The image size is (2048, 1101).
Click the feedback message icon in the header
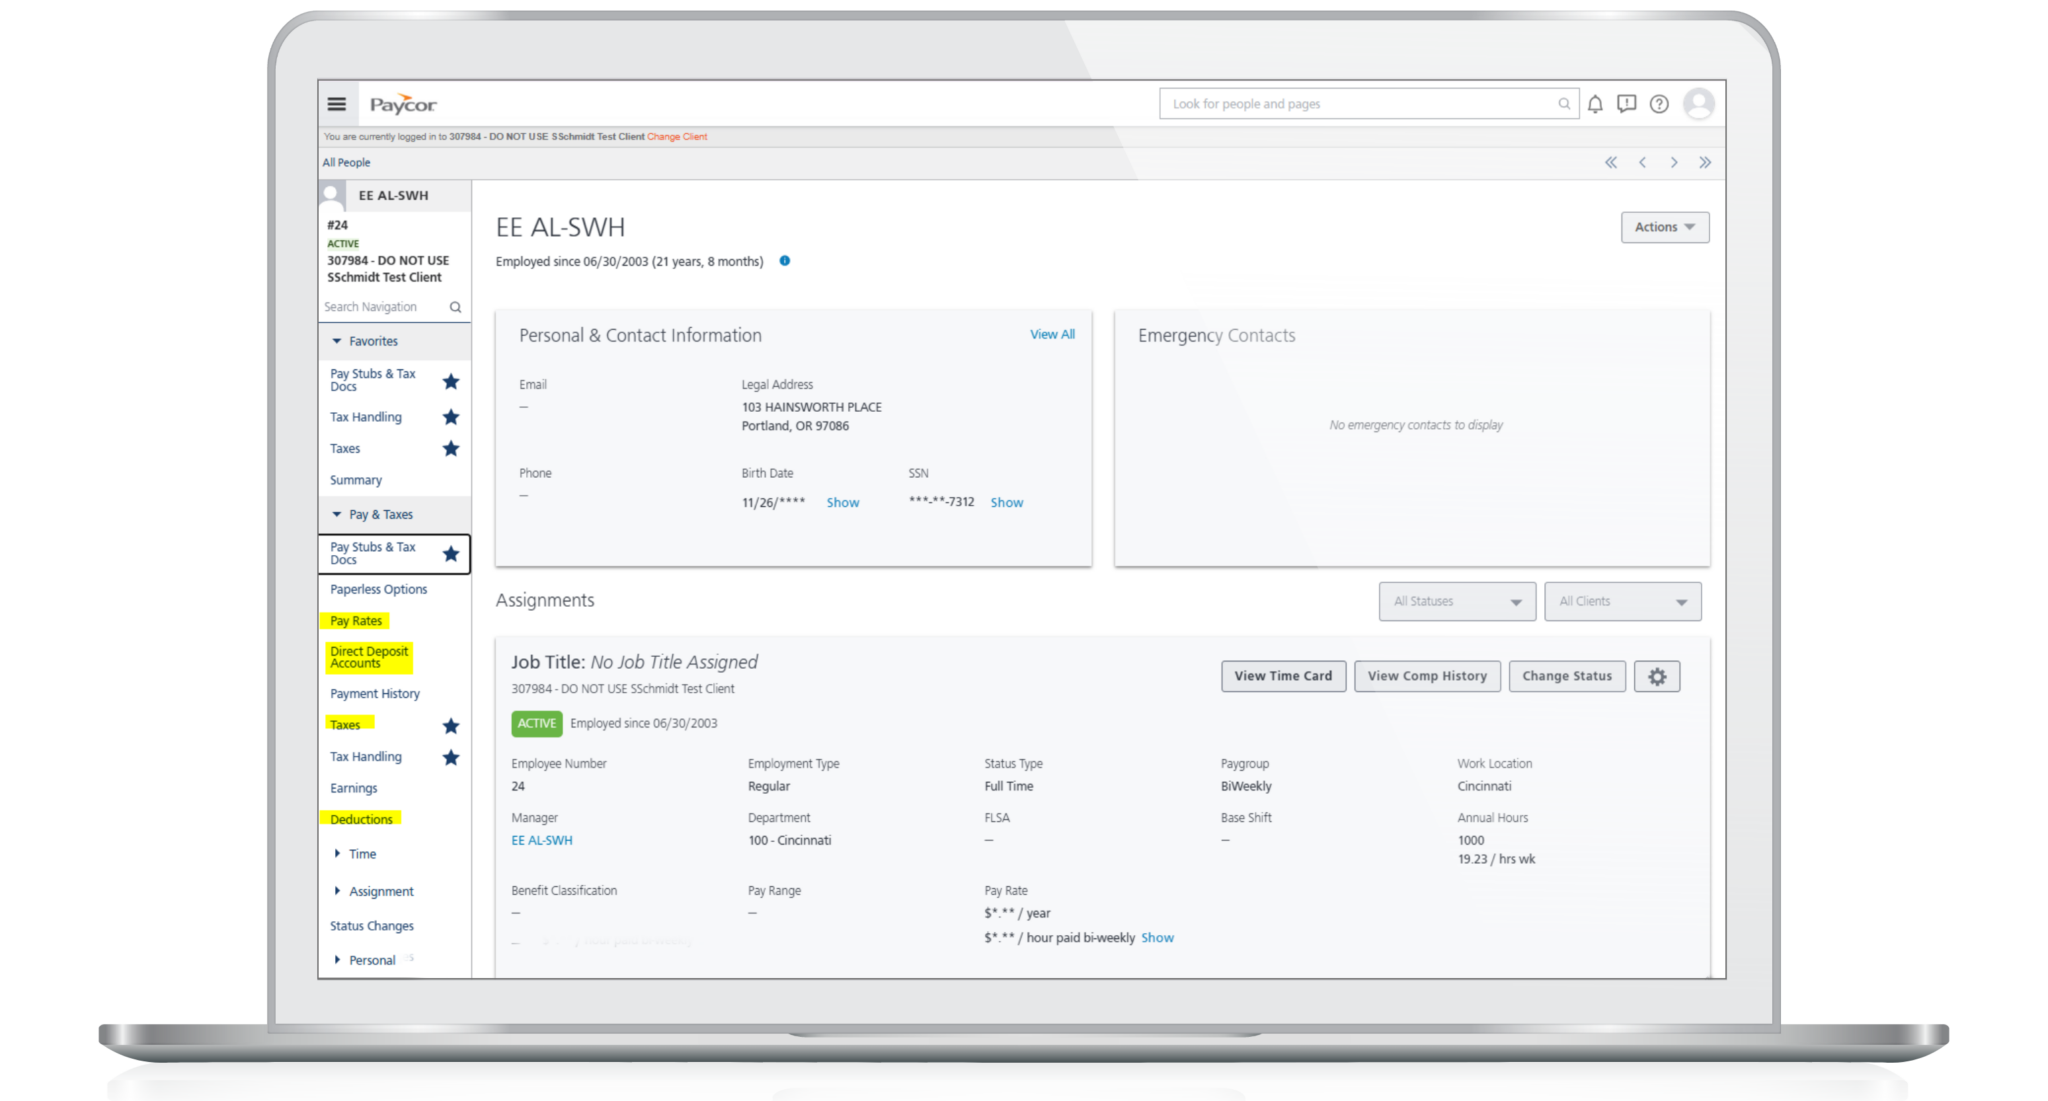(1627, 103)
